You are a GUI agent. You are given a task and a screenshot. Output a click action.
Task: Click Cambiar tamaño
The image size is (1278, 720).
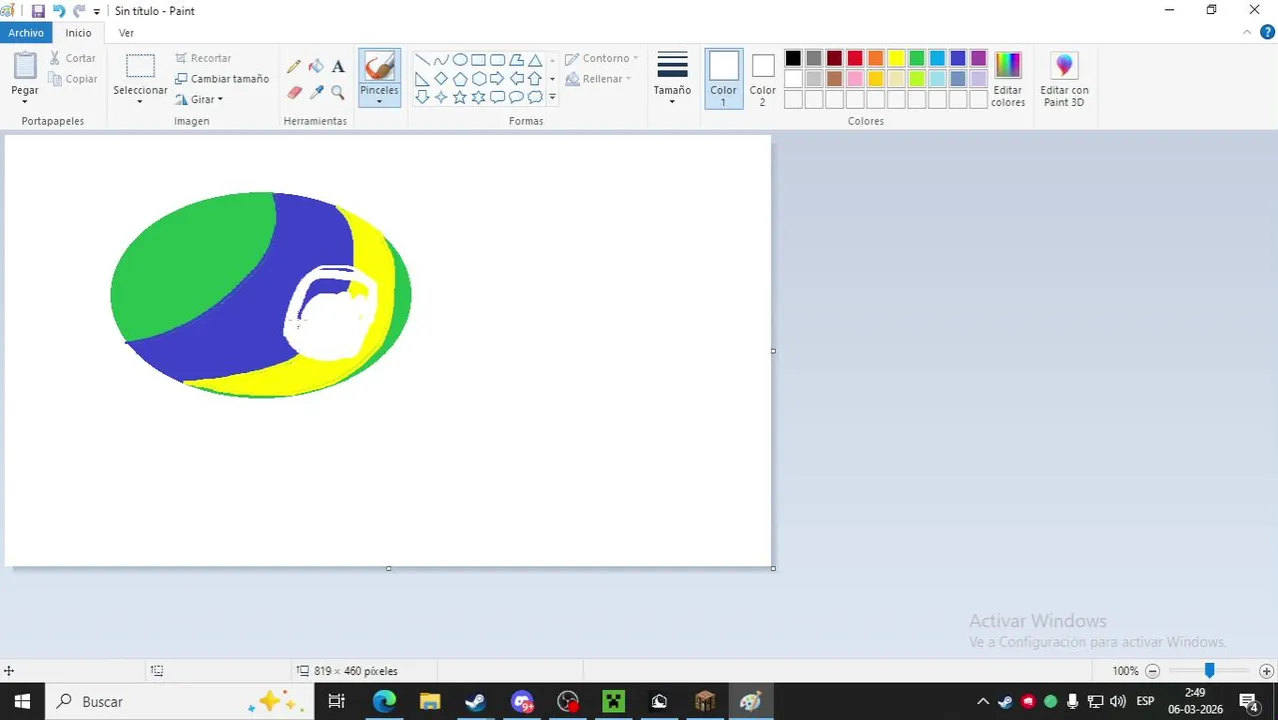(x=222, y=79)
